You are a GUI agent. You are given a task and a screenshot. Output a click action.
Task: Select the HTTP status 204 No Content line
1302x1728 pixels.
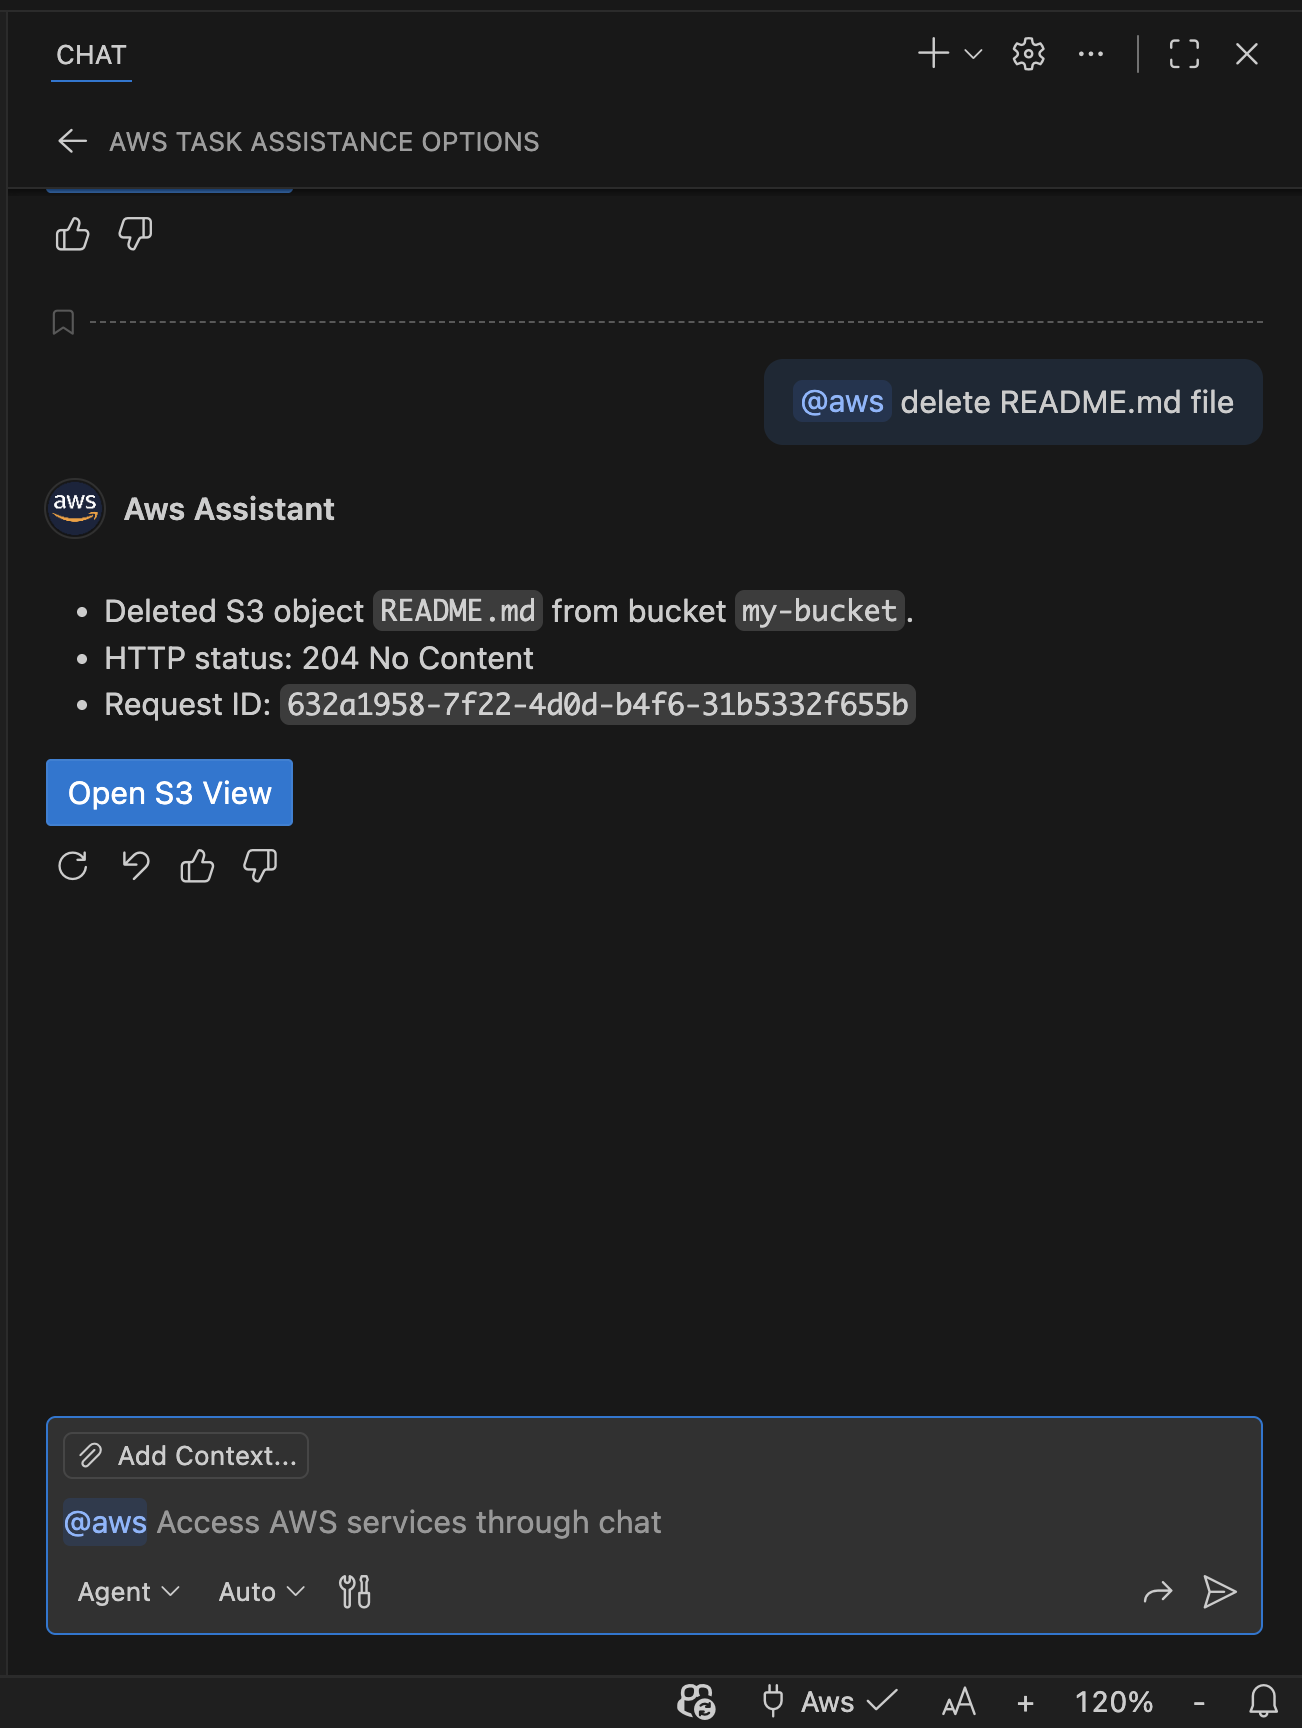[x=319, y=658]
